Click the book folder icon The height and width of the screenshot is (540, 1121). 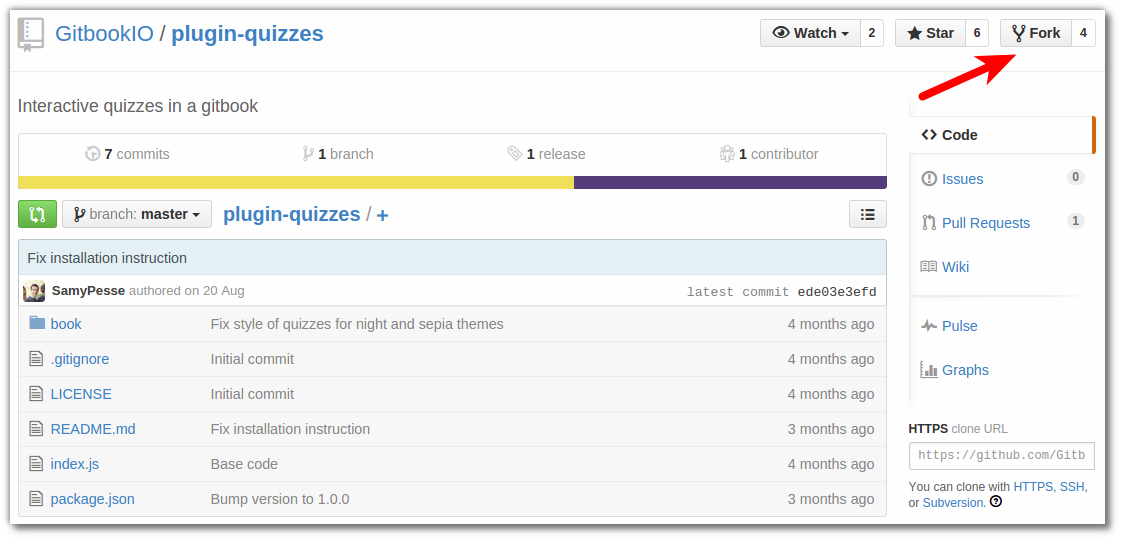(36, 323)
